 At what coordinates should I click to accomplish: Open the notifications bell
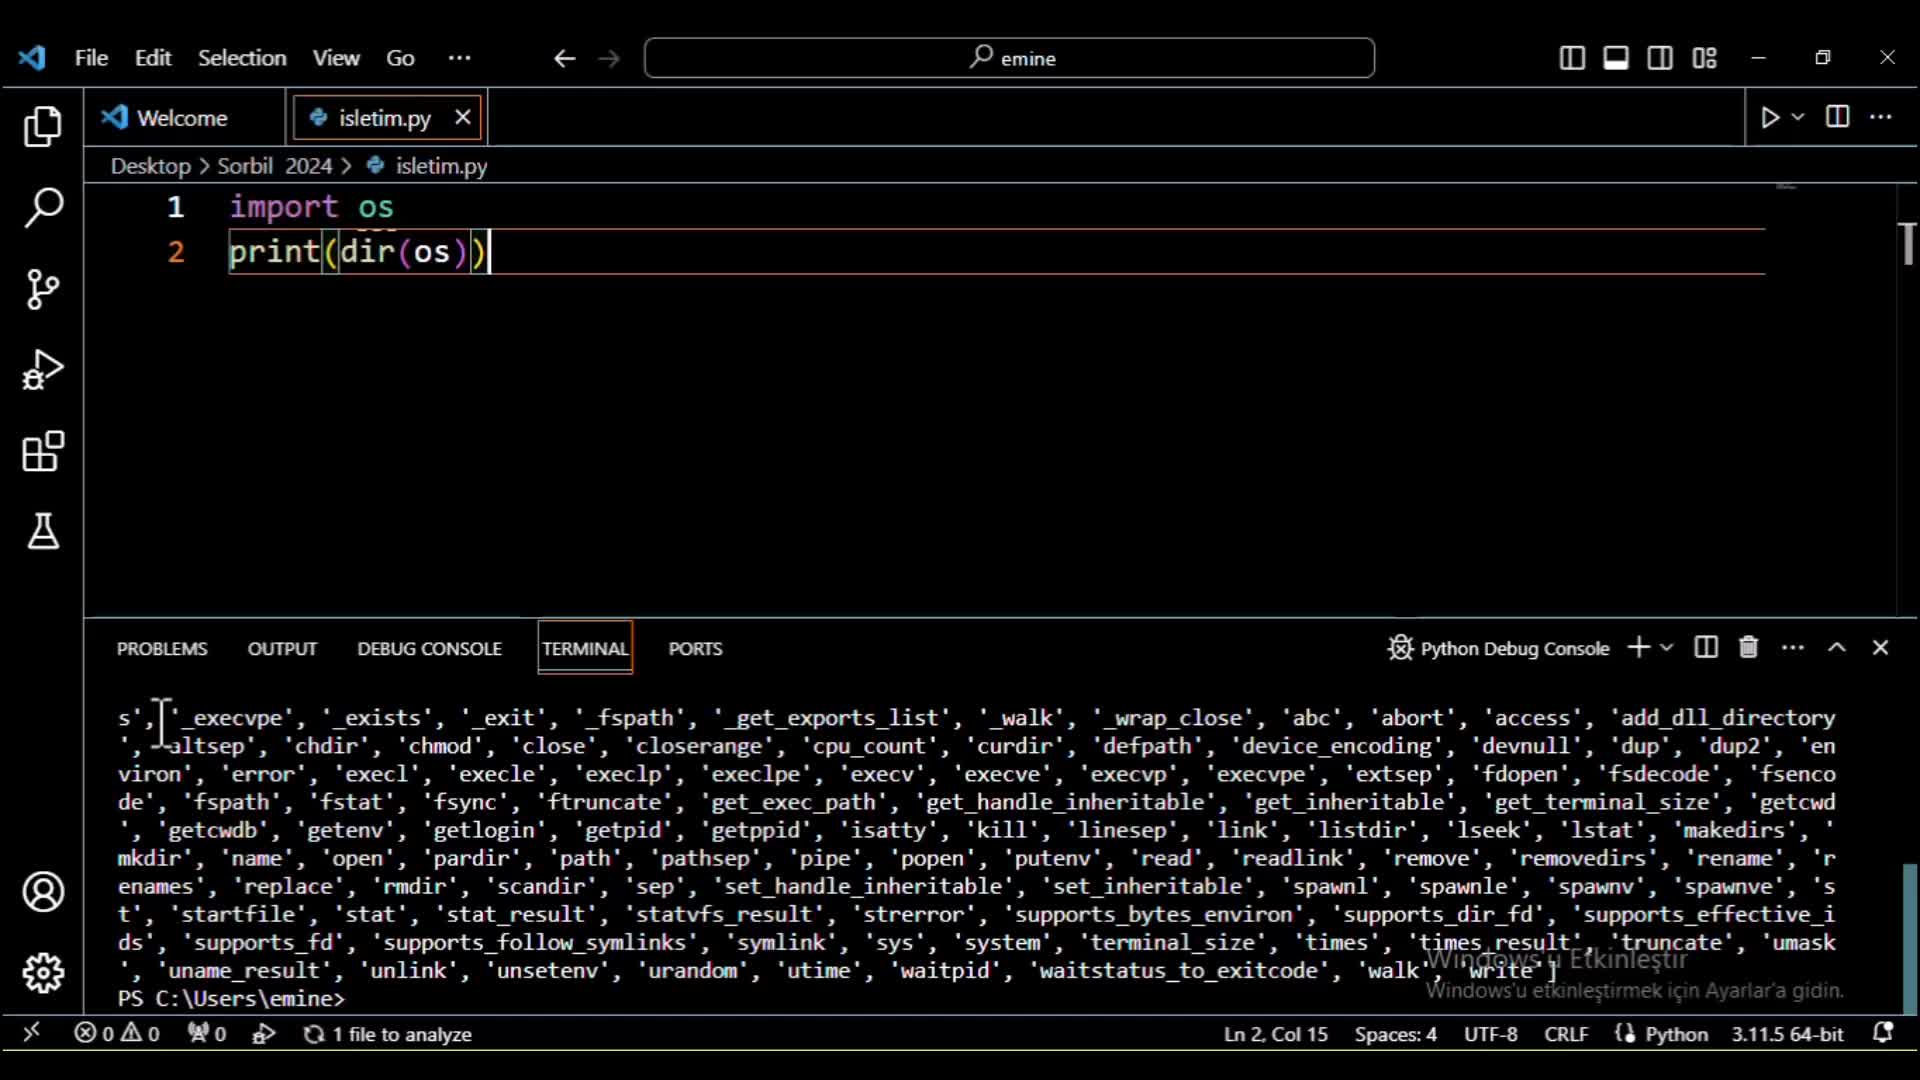[x=1883, y=1033]
